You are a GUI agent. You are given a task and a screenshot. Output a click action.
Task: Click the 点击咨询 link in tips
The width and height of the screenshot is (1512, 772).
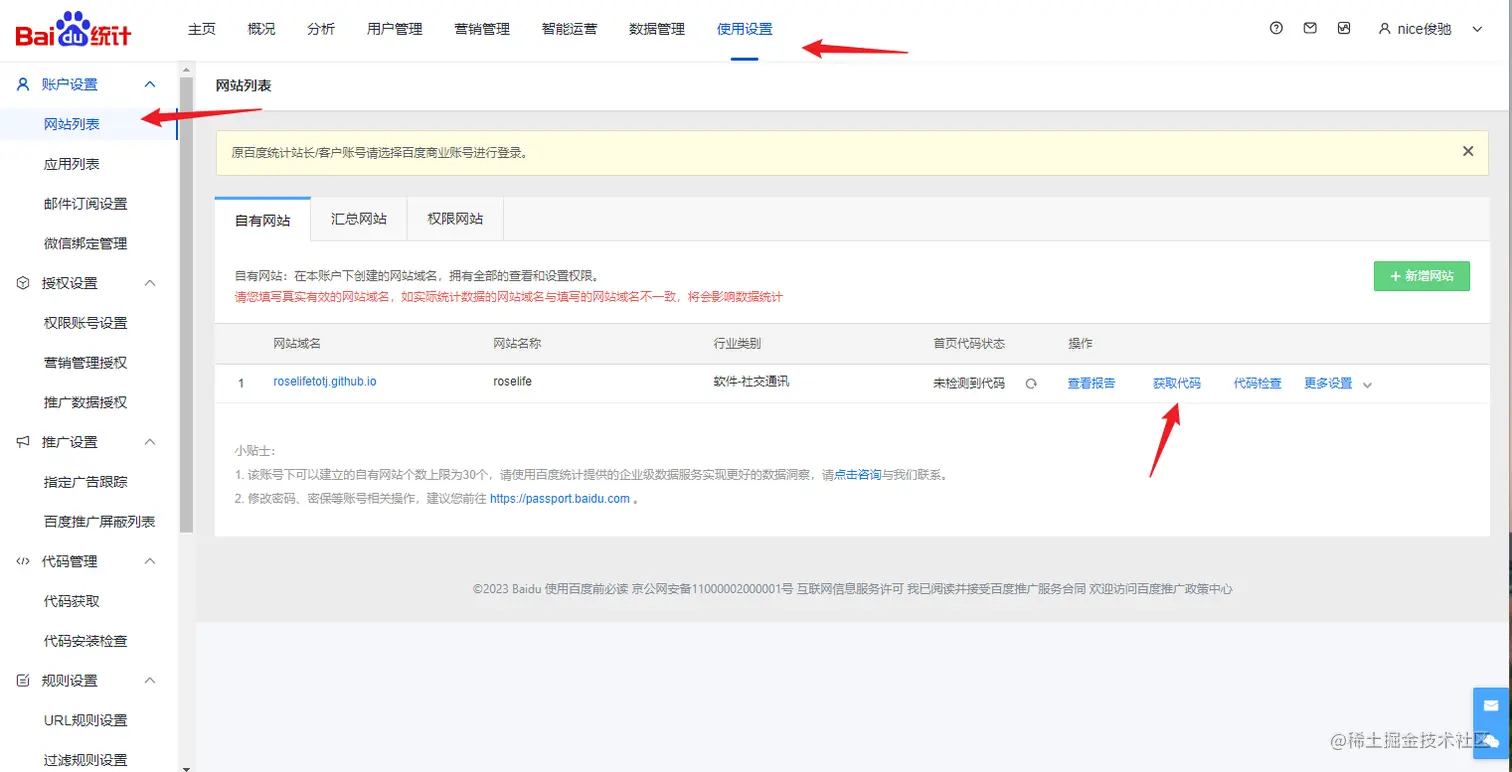click(x=858, y=476)
